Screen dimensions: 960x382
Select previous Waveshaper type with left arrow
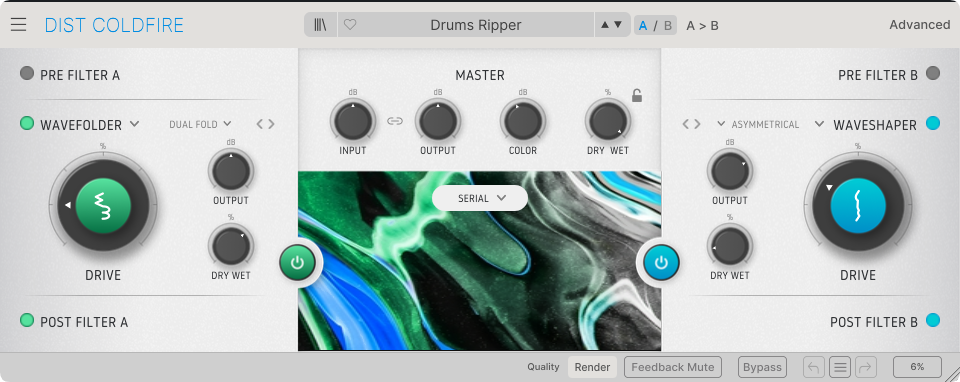(x=686, y=124)
